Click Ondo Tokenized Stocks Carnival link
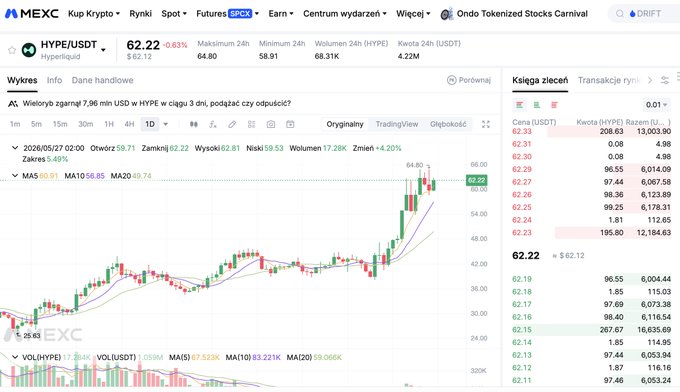Screen dimensions: 680x392 pyautogui.click(x=522, y=14)
